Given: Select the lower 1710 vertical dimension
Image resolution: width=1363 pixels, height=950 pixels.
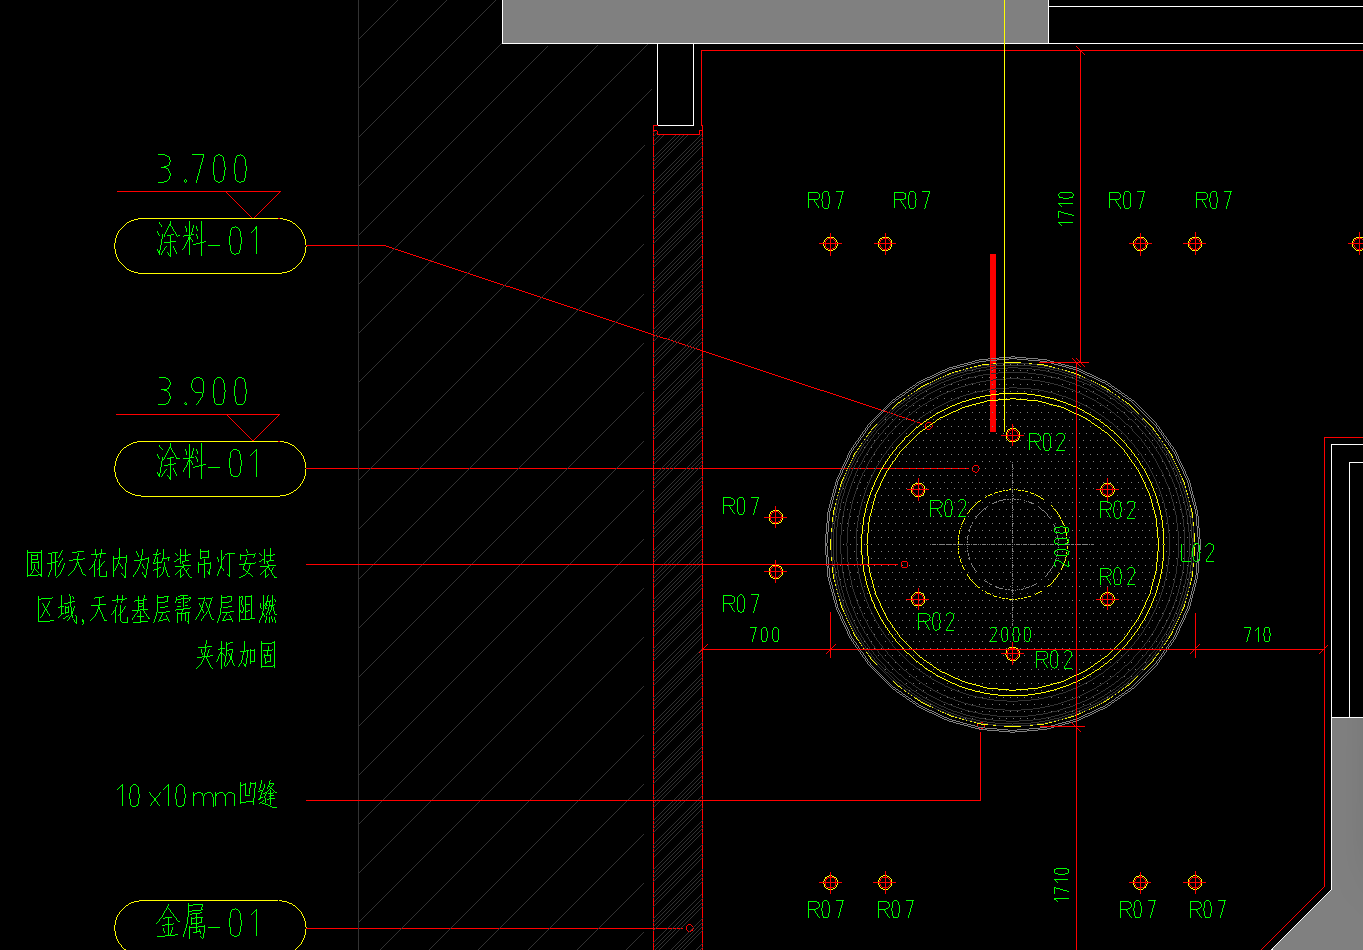Looking at the screenshot, I should [x=1062, y=885].
